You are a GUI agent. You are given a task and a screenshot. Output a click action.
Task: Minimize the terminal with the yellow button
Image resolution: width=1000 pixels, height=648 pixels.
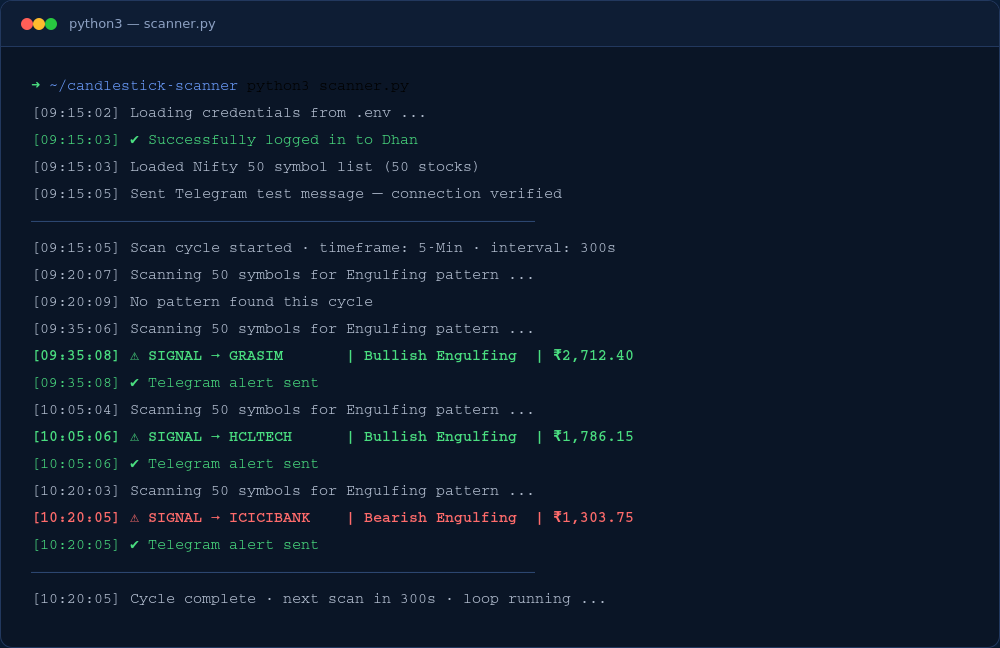click(x=39, y=24)
